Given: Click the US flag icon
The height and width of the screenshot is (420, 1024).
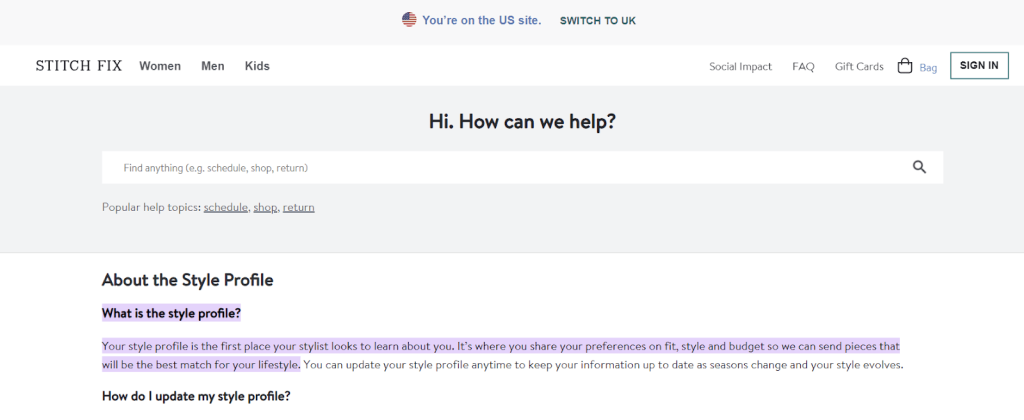Looking at the screenshot, I should pyautogui.click(x=409, y=20).
